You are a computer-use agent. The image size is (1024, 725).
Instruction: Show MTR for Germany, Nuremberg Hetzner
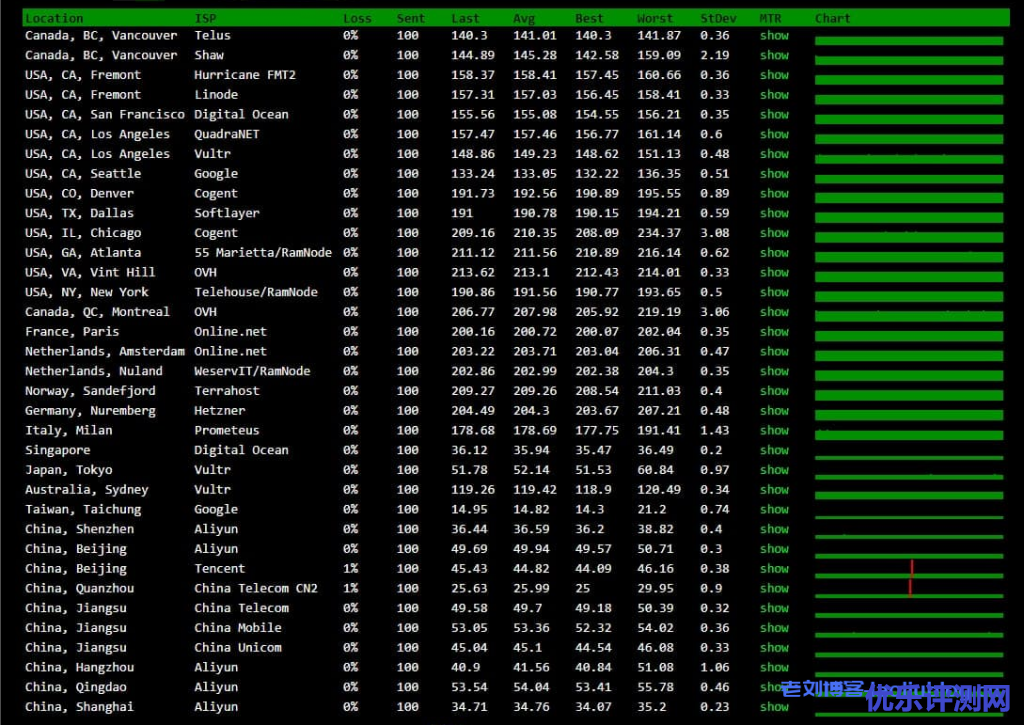(x=774, y=411)
